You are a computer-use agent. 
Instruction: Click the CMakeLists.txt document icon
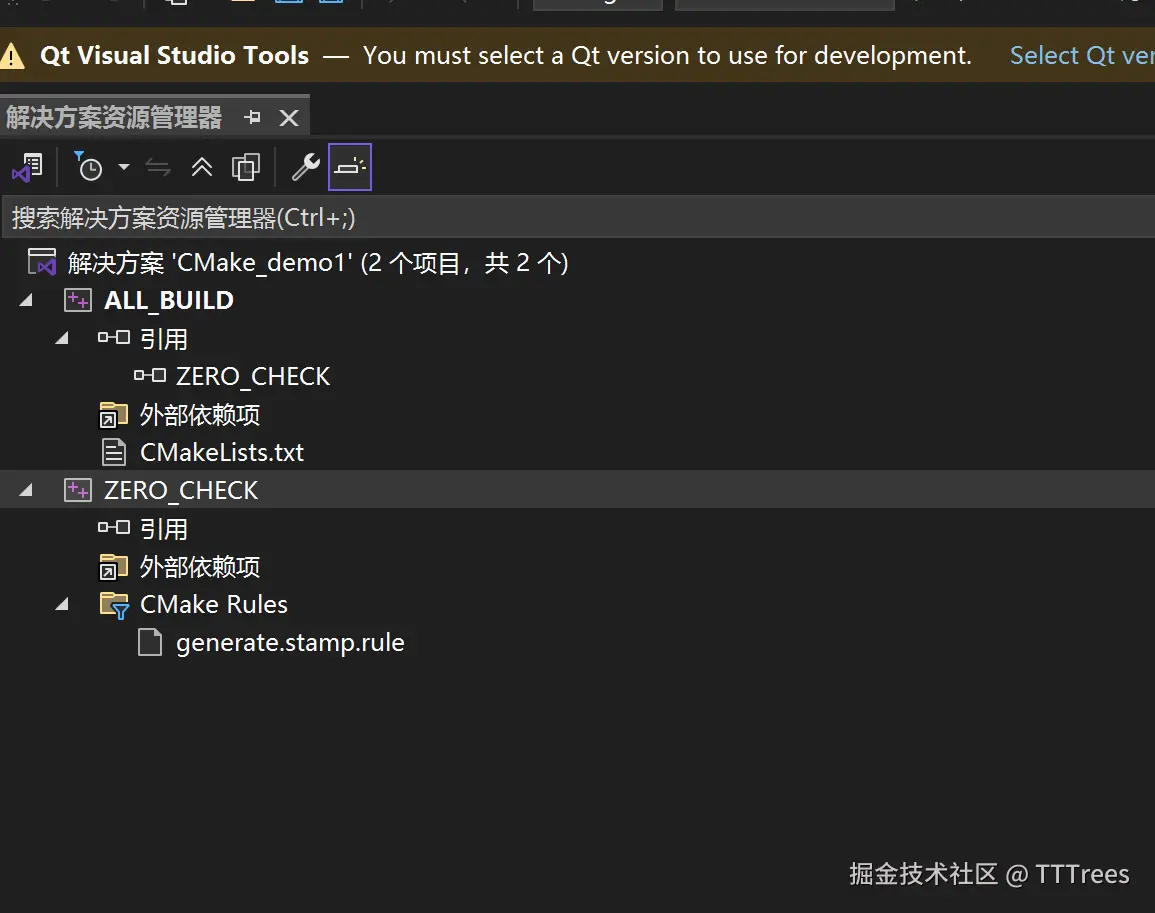point(113,452)
